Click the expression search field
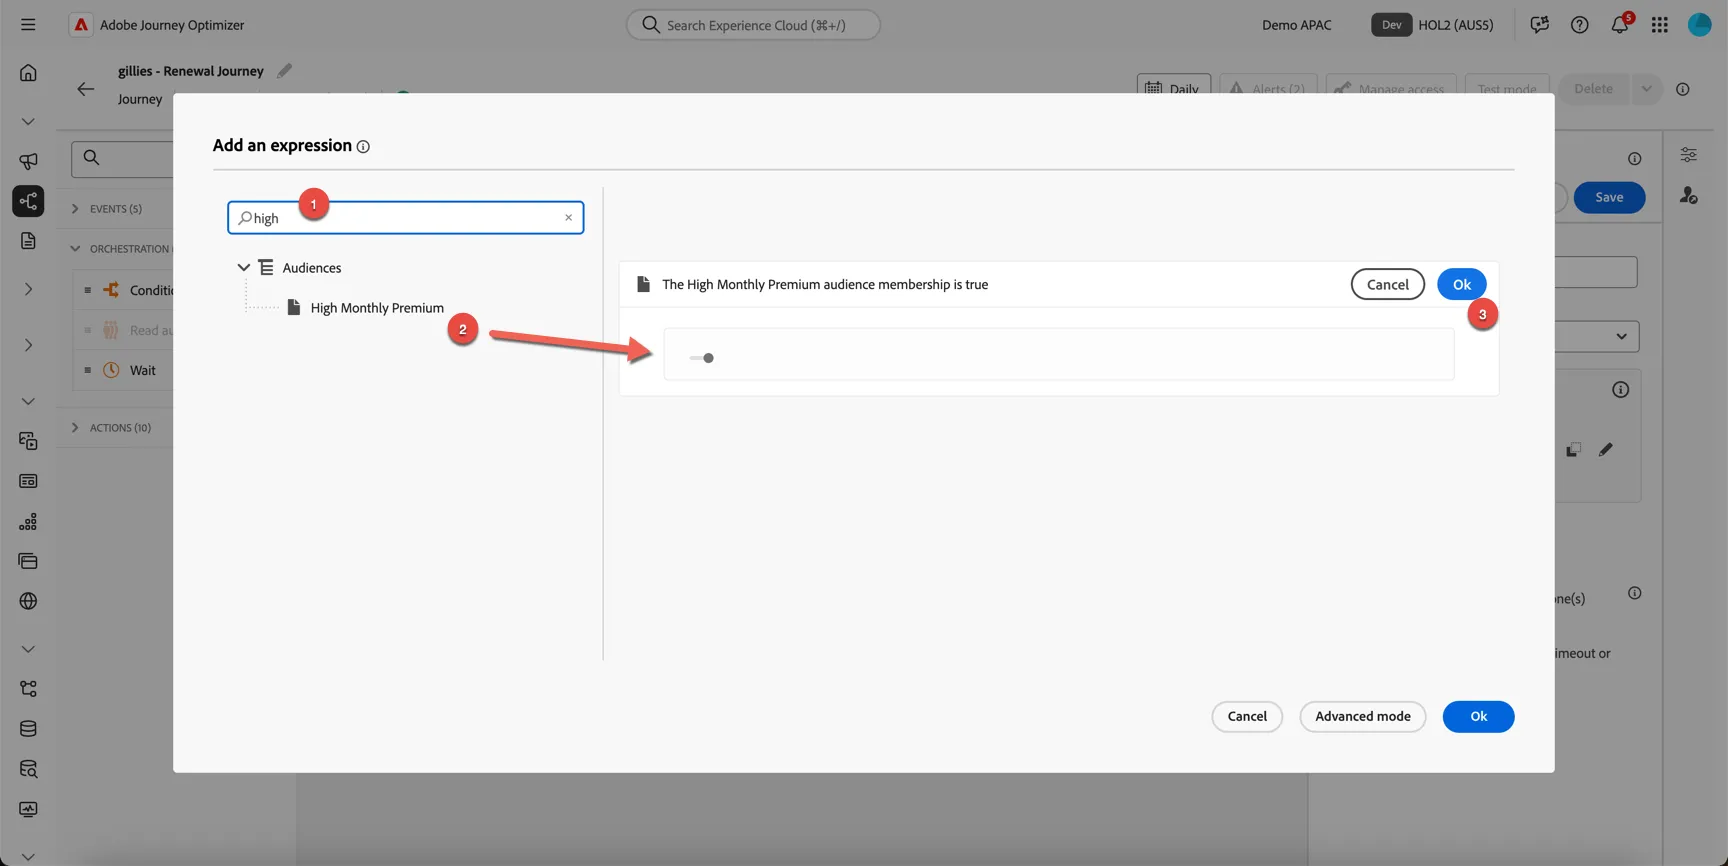This screenshot has height=866, width=1728. [x=406, y=218]
